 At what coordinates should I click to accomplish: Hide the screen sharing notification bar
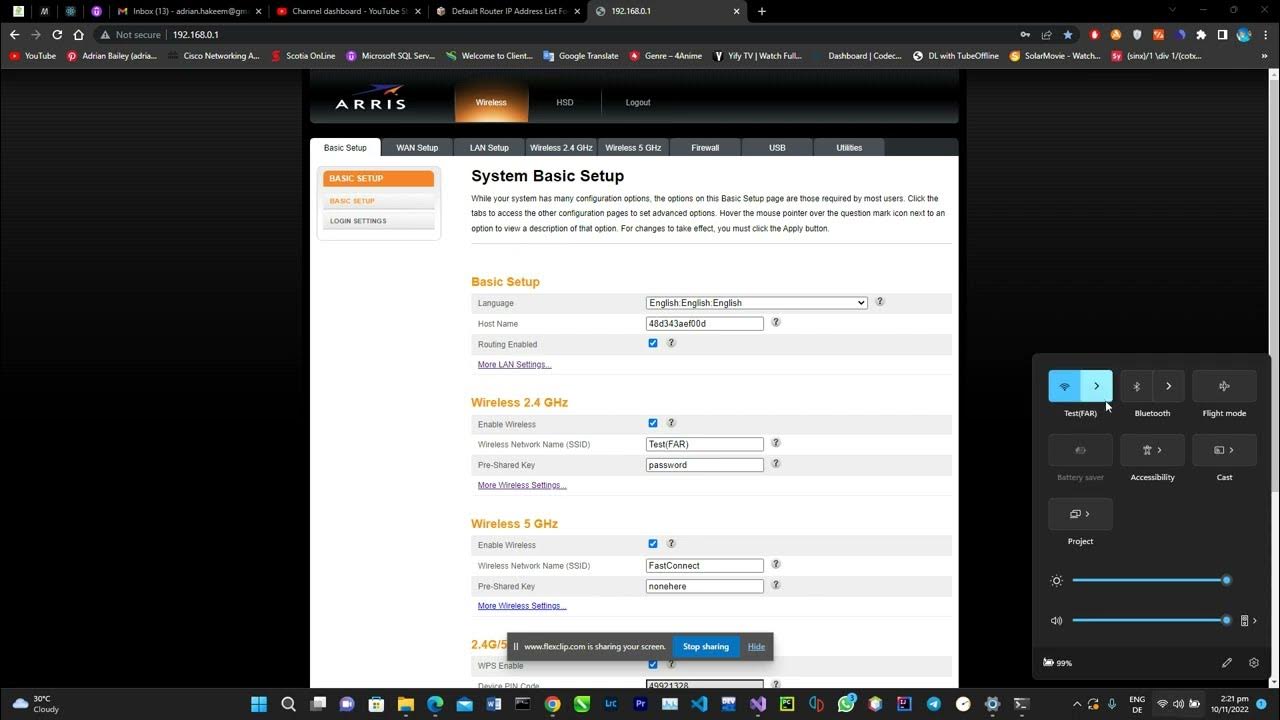coord(756,646)
